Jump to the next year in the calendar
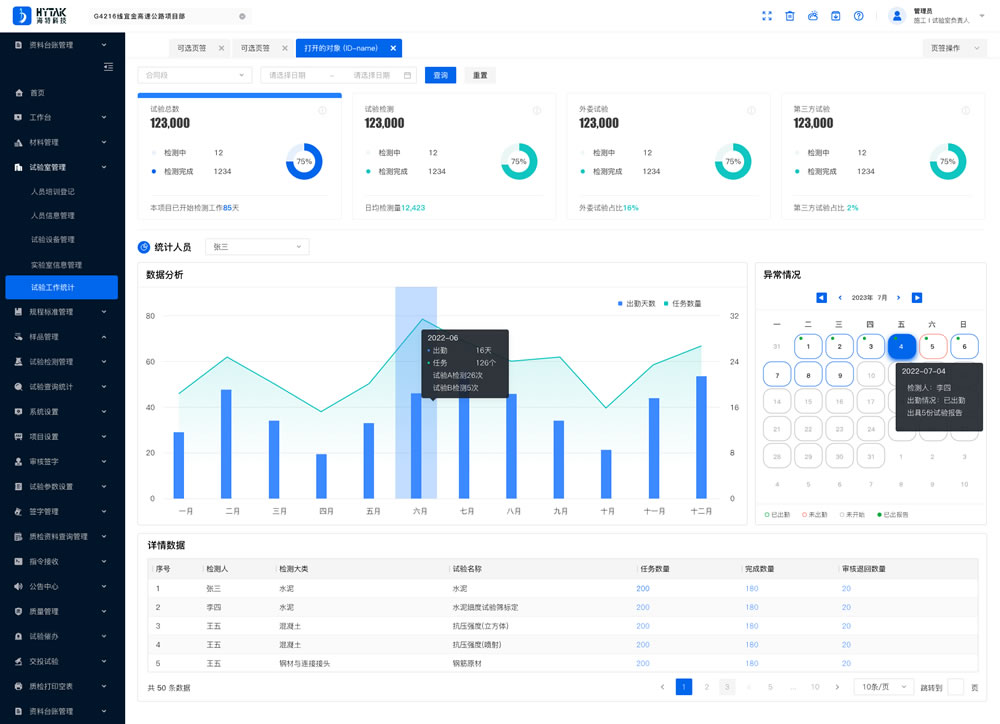 pyautogui.click(x=917, y=298)
